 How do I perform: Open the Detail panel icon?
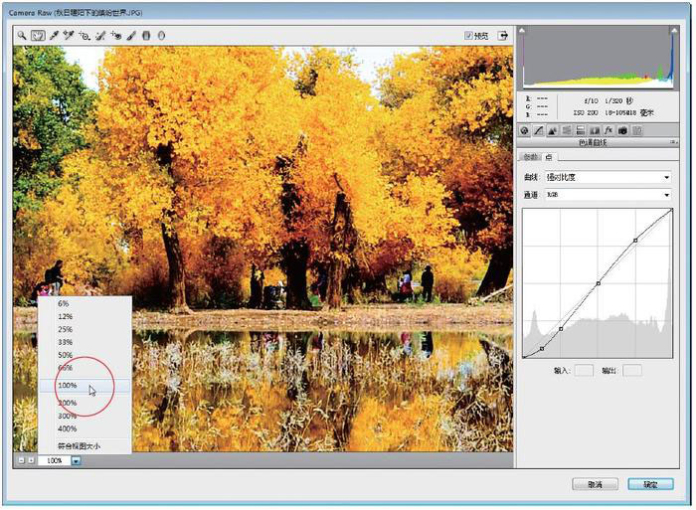[x=553, y=130]
